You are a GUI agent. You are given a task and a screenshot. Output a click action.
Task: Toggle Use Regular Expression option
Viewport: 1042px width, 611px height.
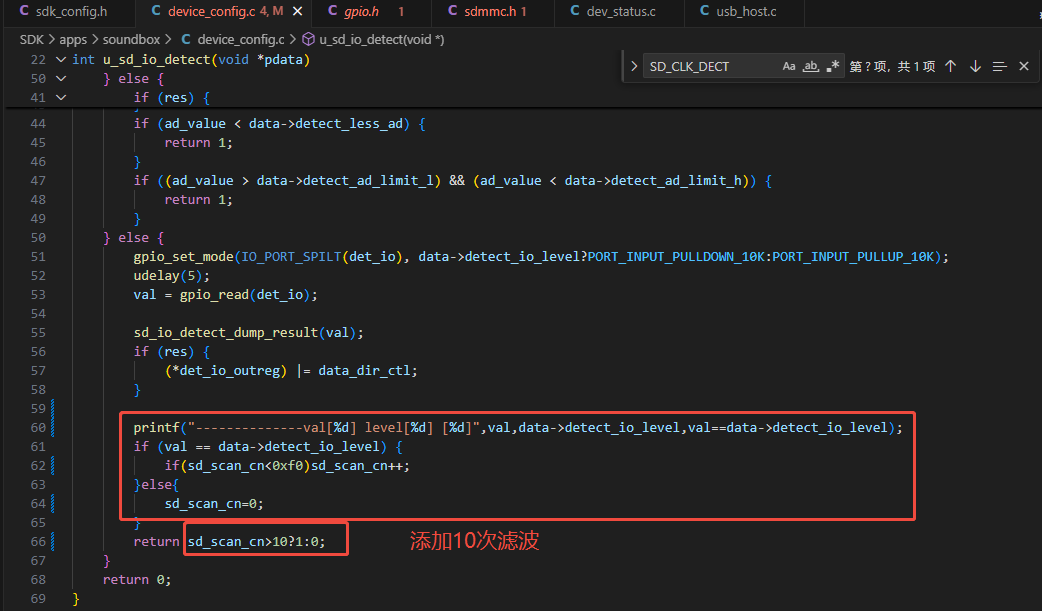pos(833,66)
